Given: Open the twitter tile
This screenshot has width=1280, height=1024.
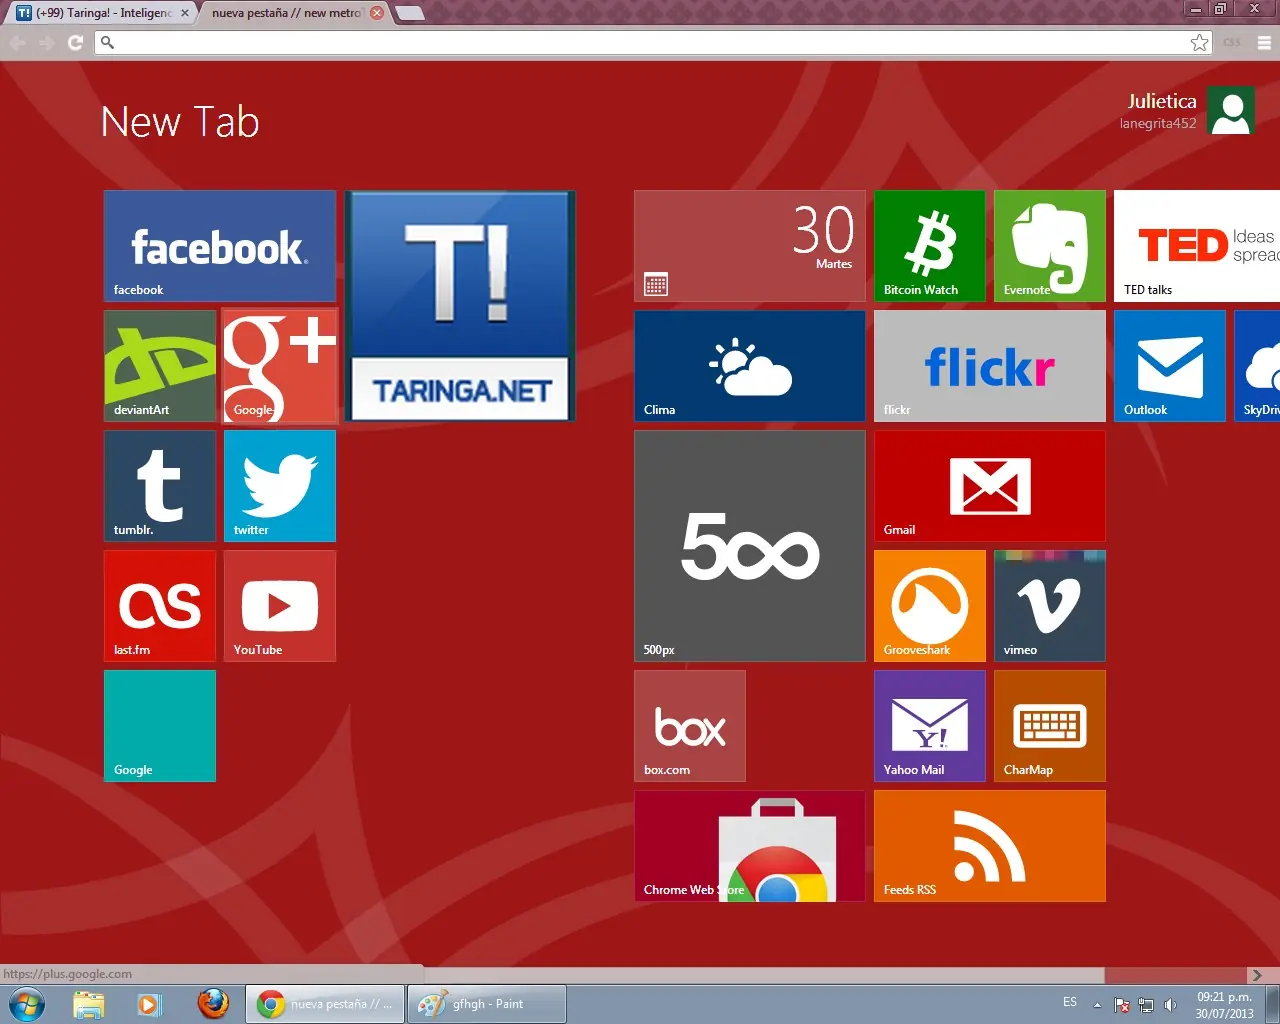Looking at the screenshot, I should tap(280, 486).
